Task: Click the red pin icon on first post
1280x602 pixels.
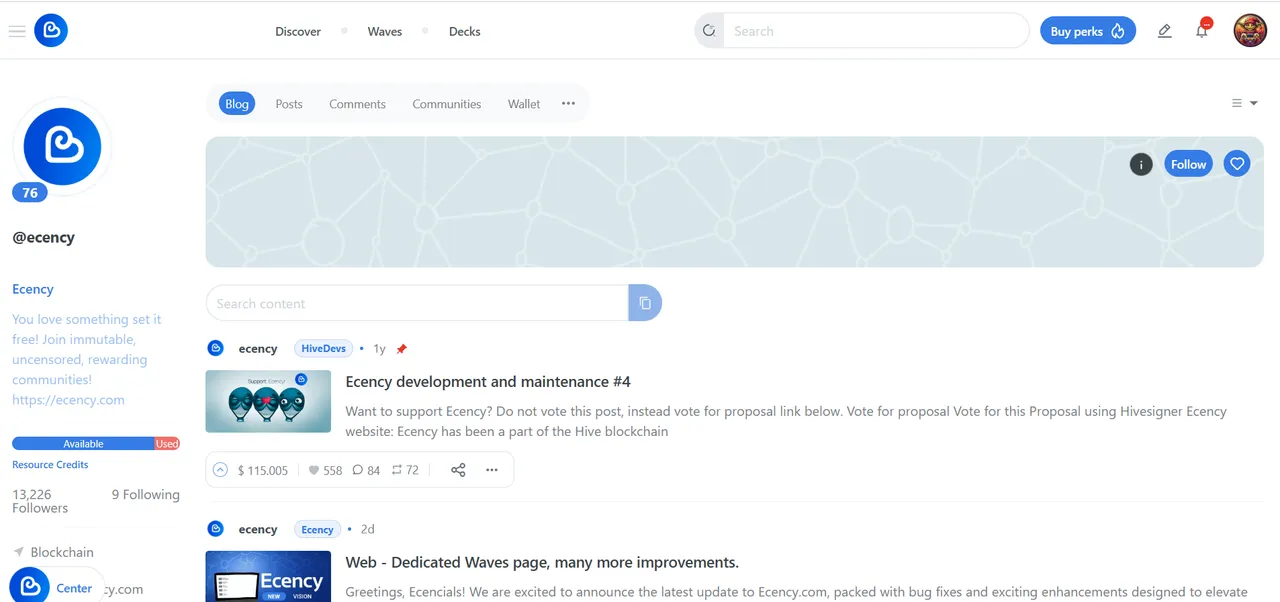Action: (401, 349)
